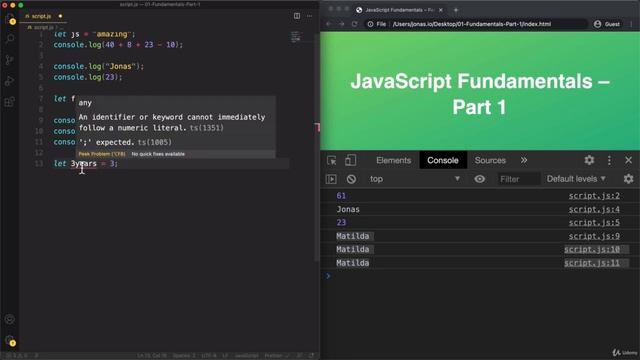Open the top context dropdown
The width and height of the screenshot is (640, 360).
click(414, 179)
